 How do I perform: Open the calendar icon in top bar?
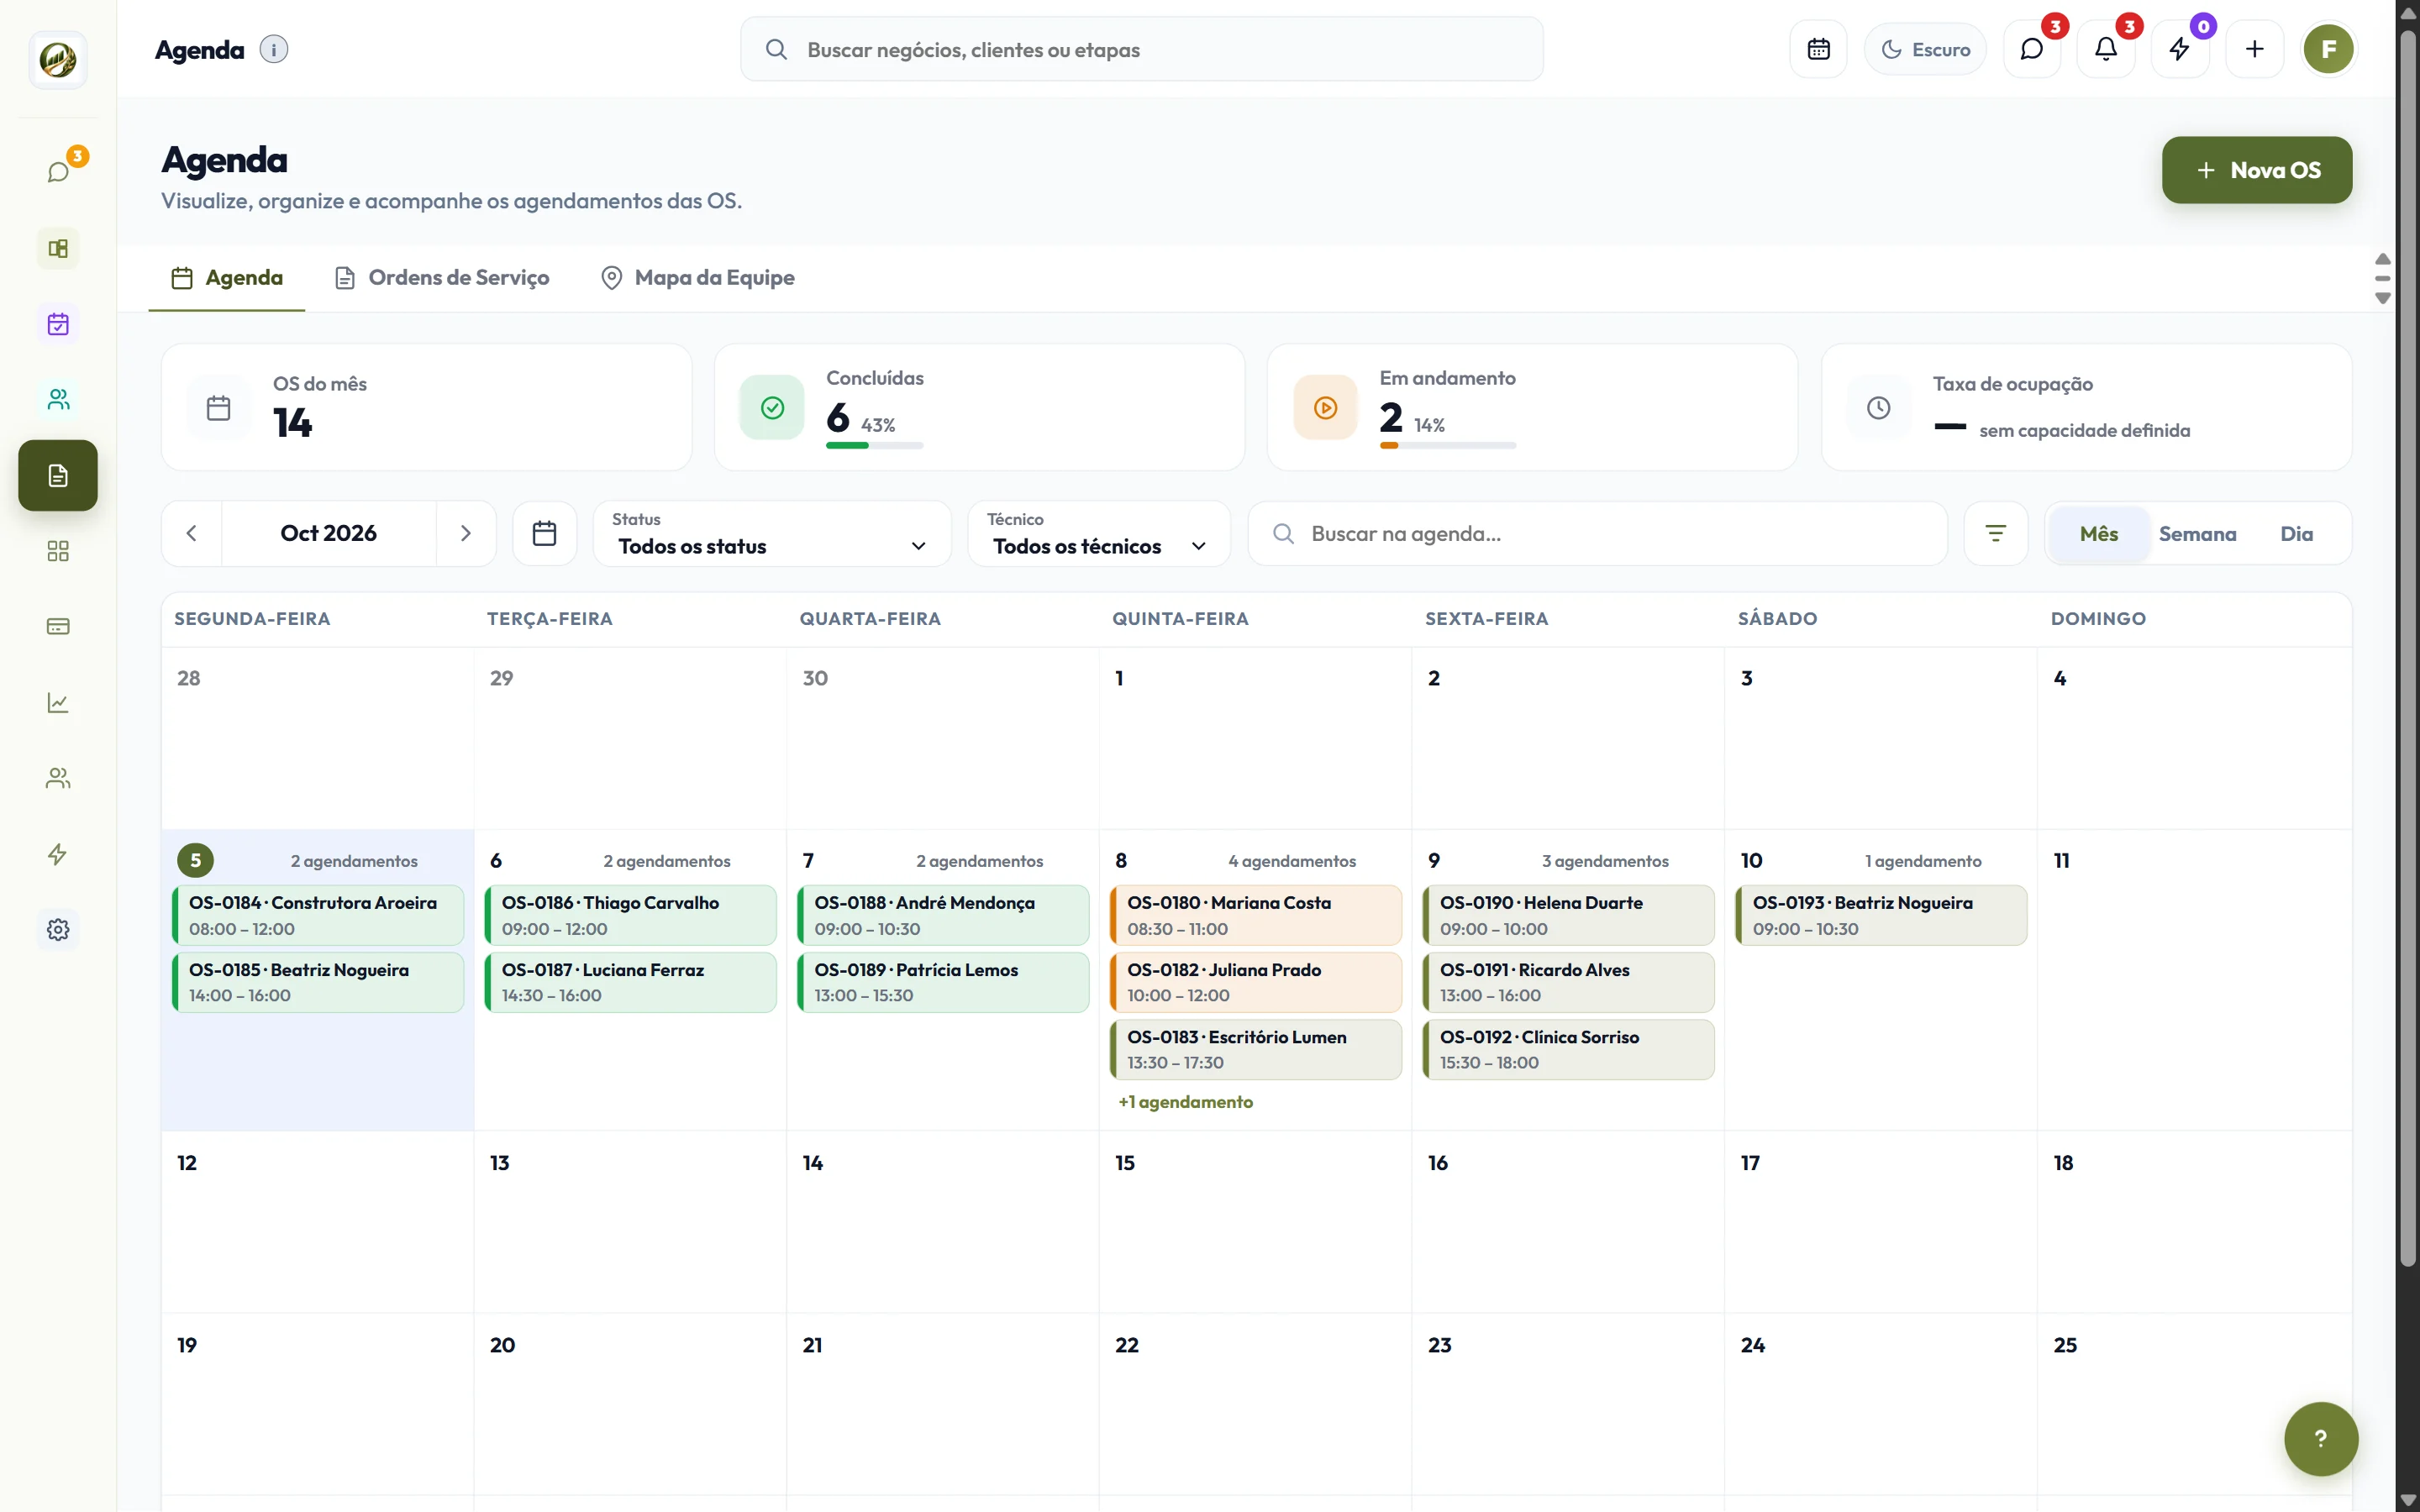pyautogui.click(x=1818, y=49)
